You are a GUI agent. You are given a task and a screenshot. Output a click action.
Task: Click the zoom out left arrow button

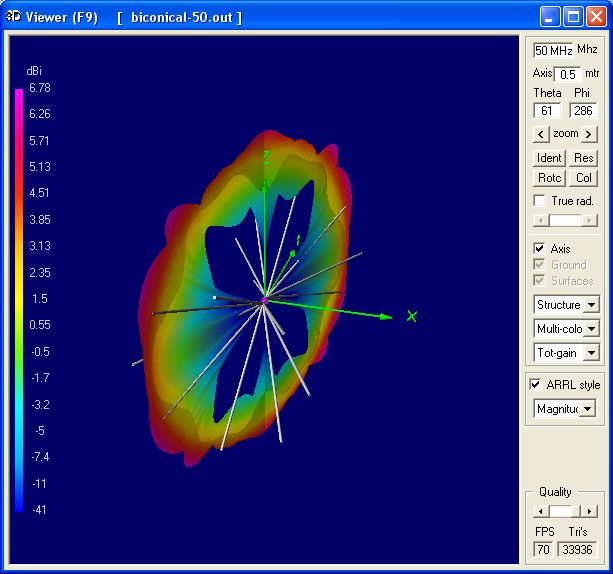coord(541,134)
